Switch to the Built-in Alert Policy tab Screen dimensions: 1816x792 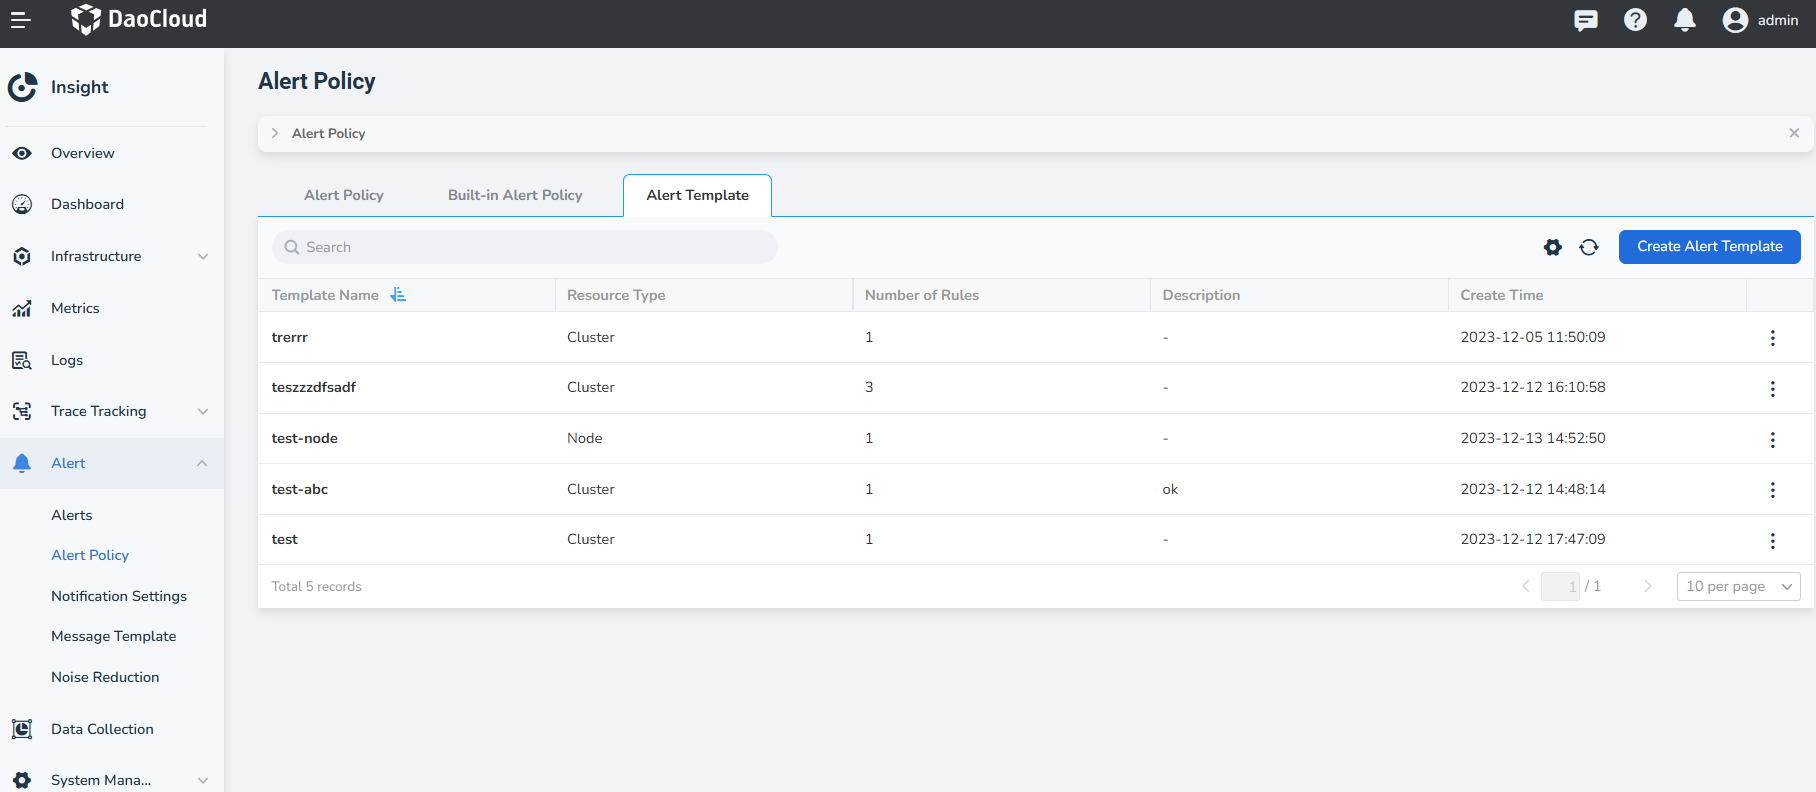point(515,195)
